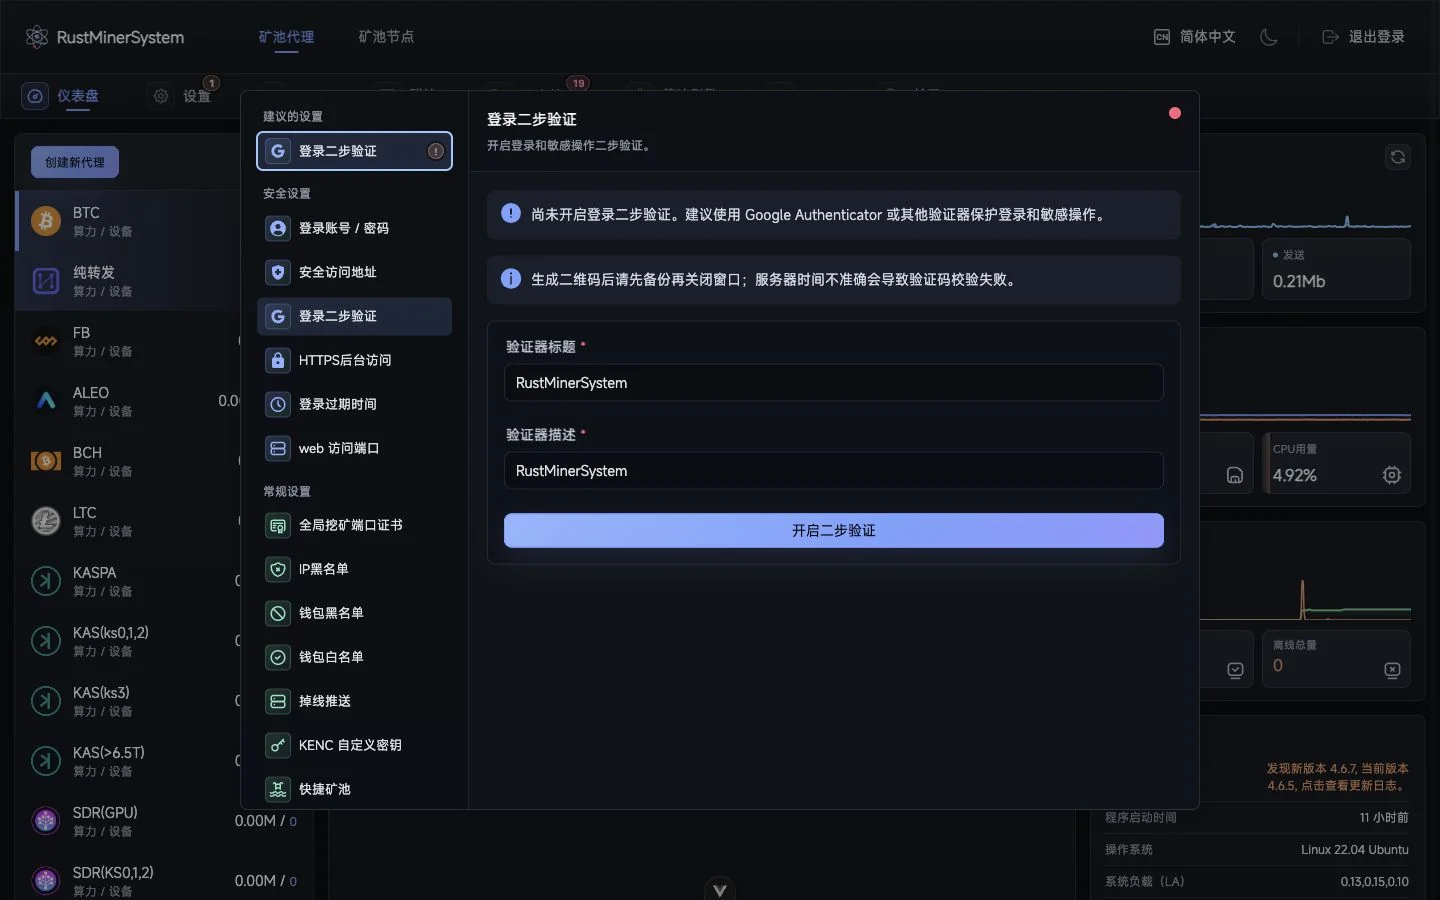Image resolution: width=1440 pixels, height=900 pixels.
Task: Open 全局挖矿端口证书 settings
Action: pyautogui.click(x=354, y=525)
